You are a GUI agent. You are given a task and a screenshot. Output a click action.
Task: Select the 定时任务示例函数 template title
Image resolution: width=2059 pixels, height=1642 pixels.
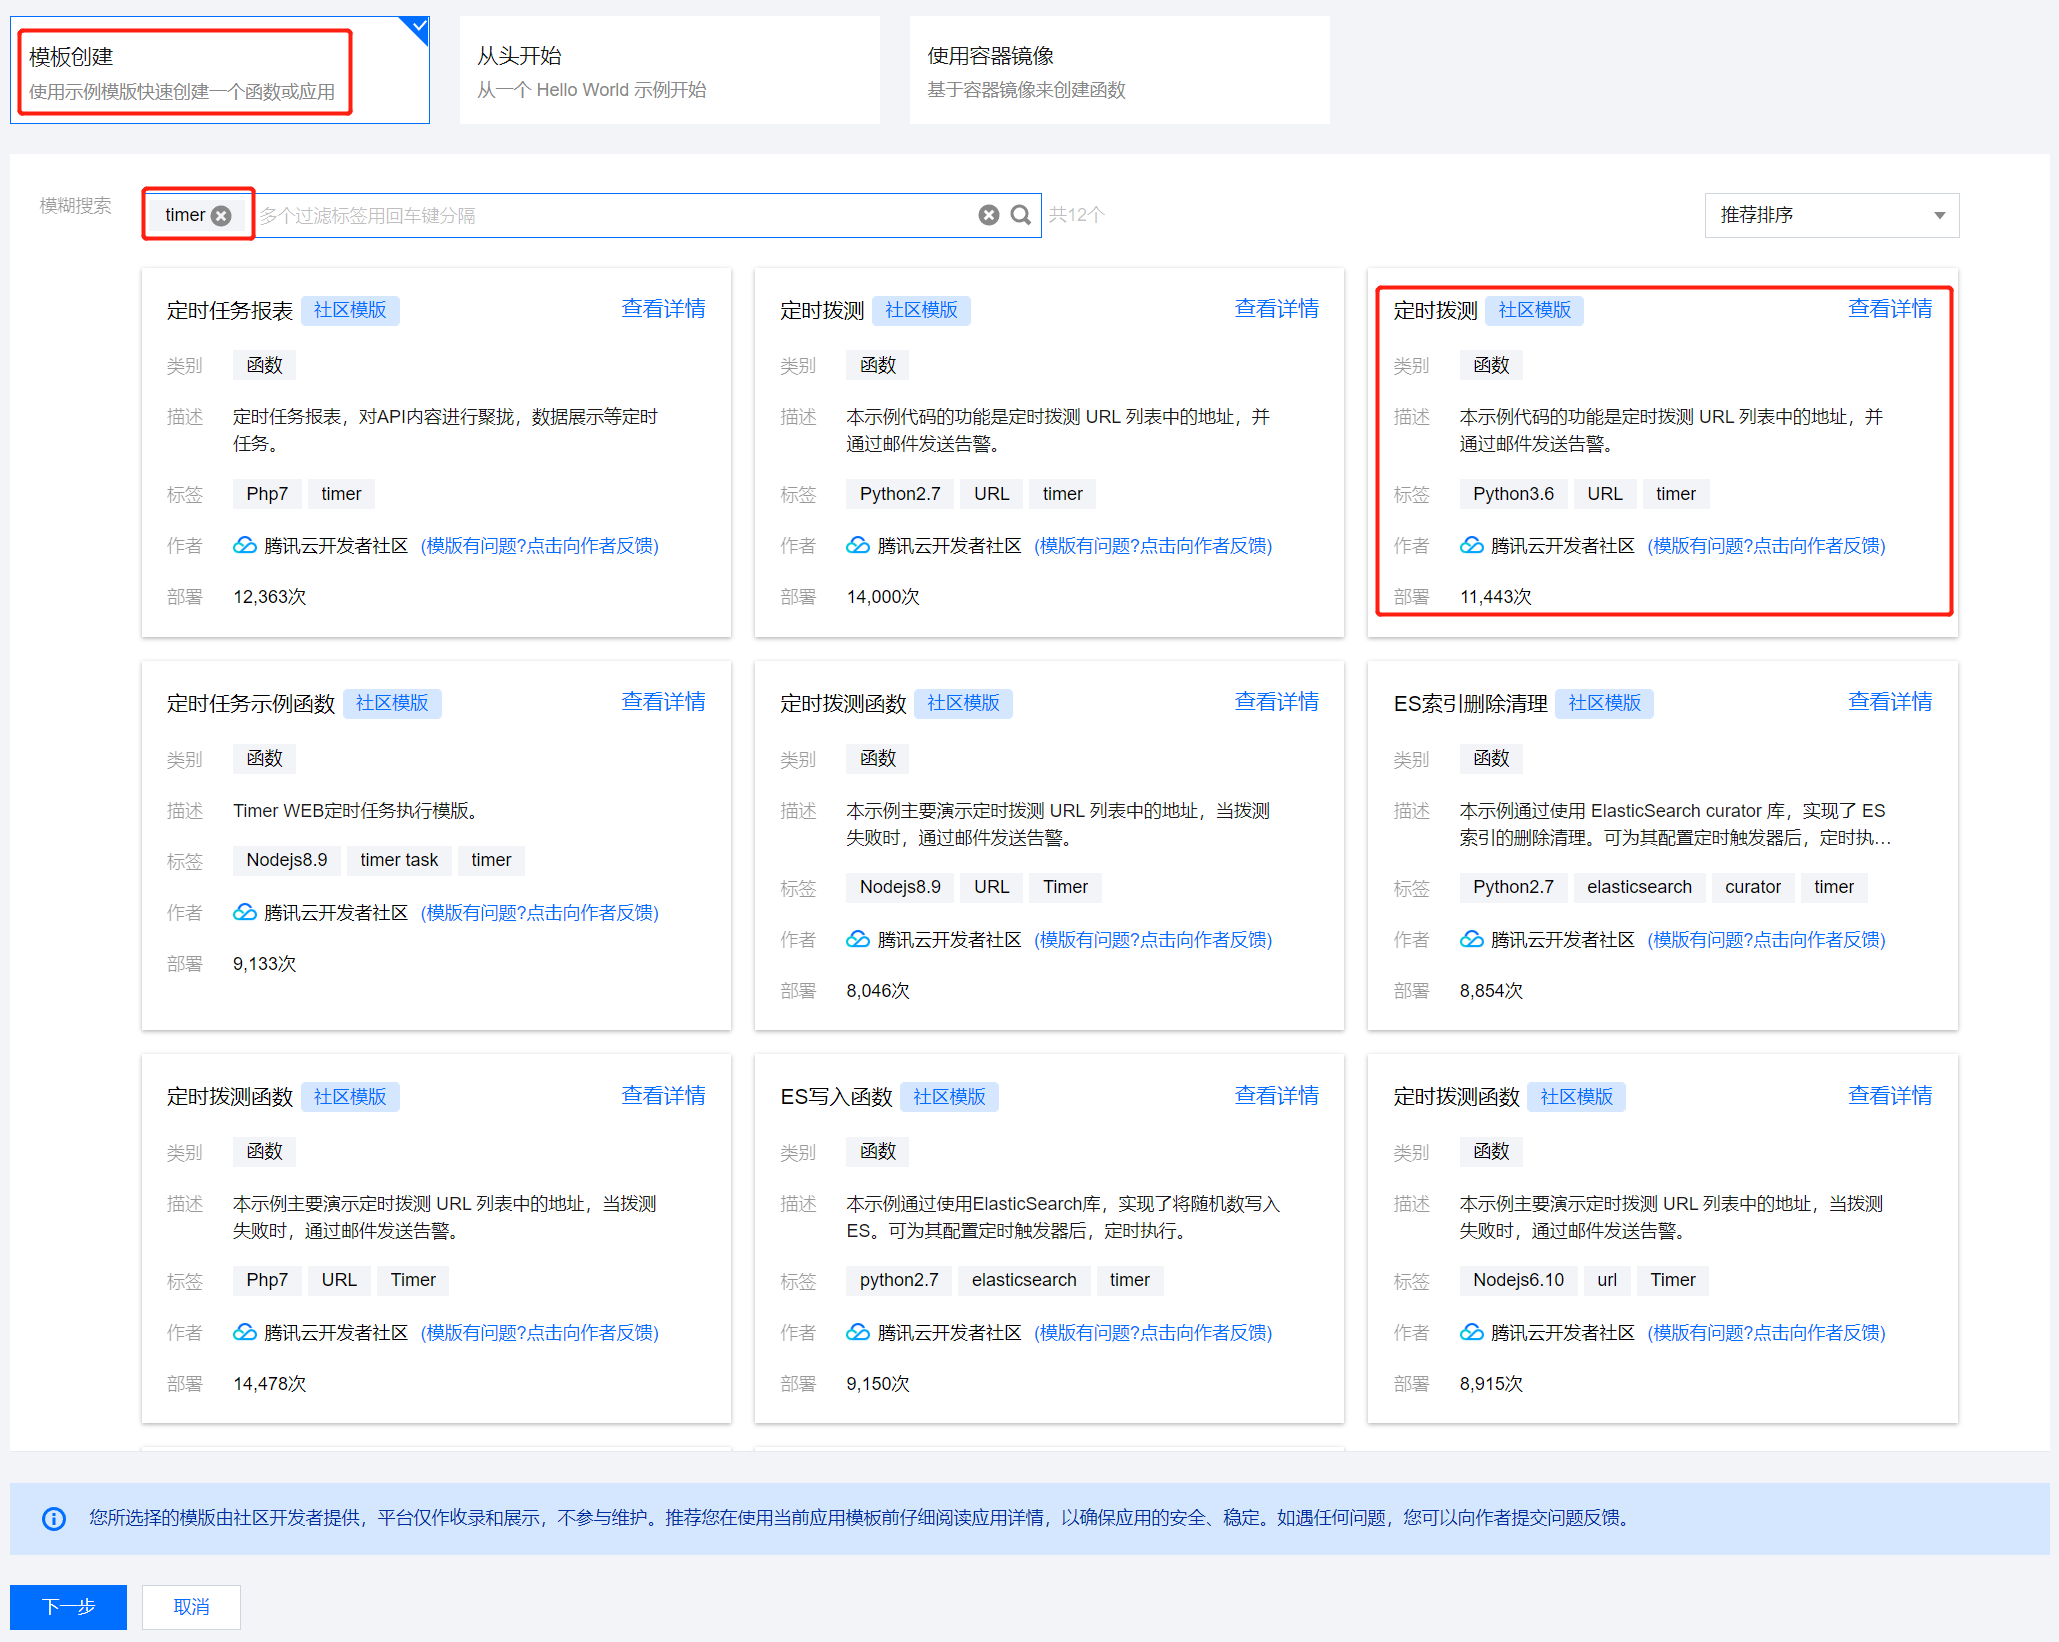(x=251, y=704)
